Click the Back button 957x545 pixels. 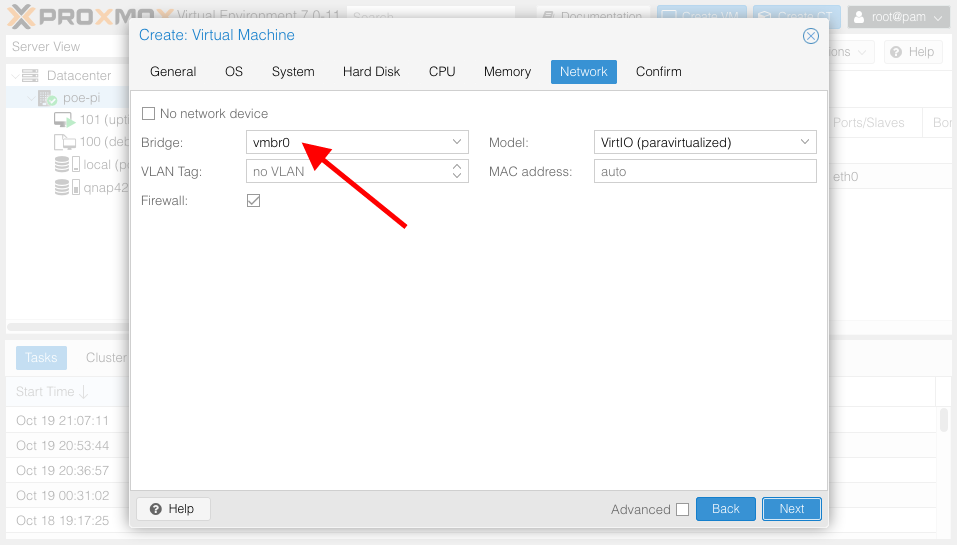pos(725,509)
